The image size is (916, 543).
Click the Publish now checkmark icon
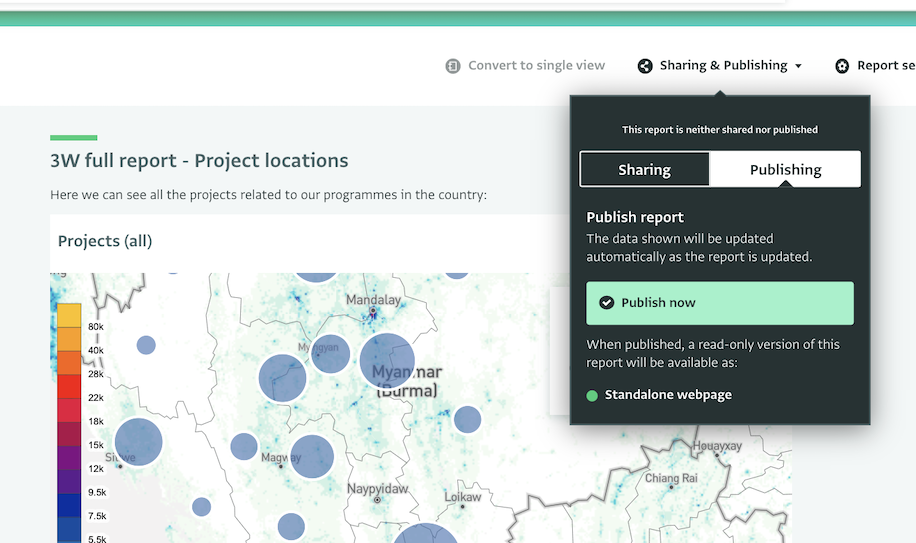(x=606, y=302)
